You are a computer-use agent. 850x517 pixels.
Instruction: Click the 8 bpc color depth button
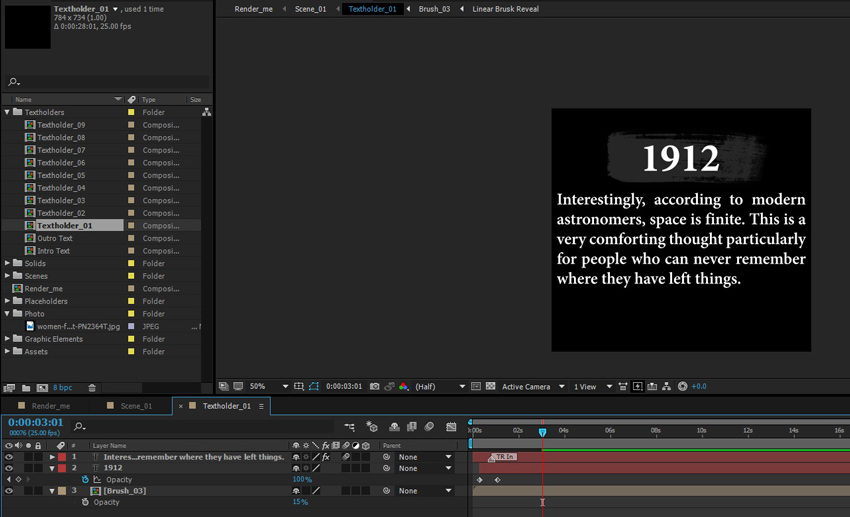click(x=62, y=387)
